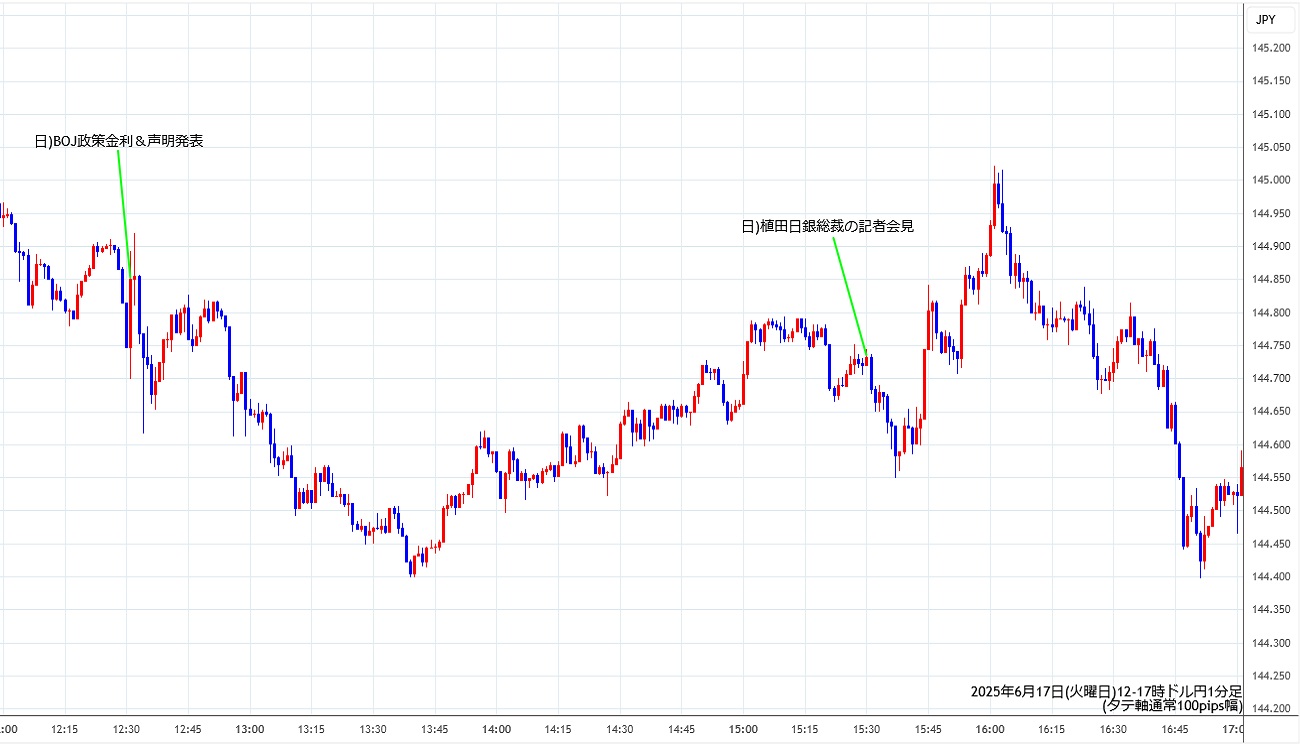Click the 144.700 price axis label
1300x745 pixels.
[x=1272, y=379]
